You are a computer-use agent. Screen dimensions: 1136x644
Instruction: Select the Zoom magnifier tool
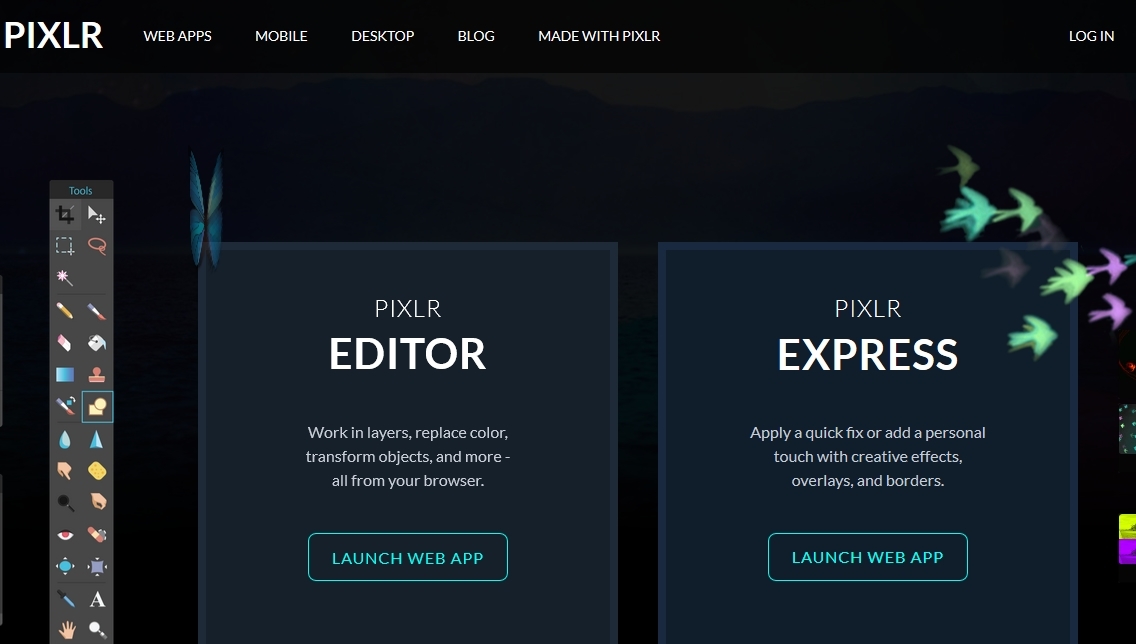[x=96, y=630]
